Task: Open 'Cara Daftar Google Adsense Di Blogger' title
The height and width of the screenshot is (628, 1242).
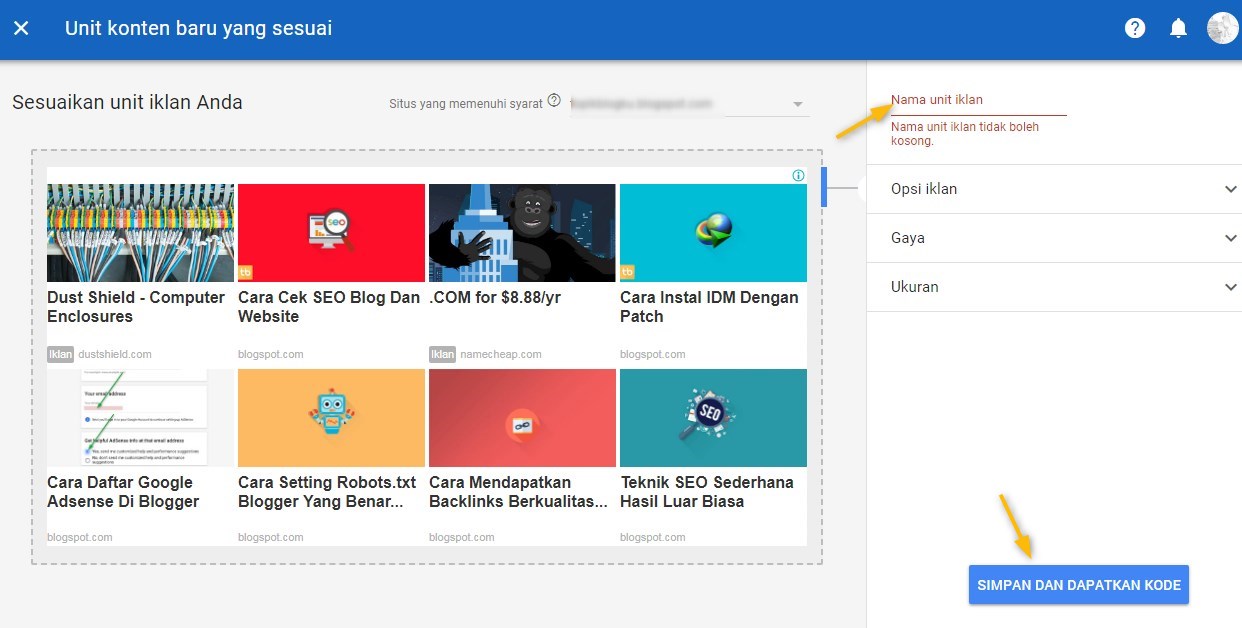Action: [x=123, y=492]
